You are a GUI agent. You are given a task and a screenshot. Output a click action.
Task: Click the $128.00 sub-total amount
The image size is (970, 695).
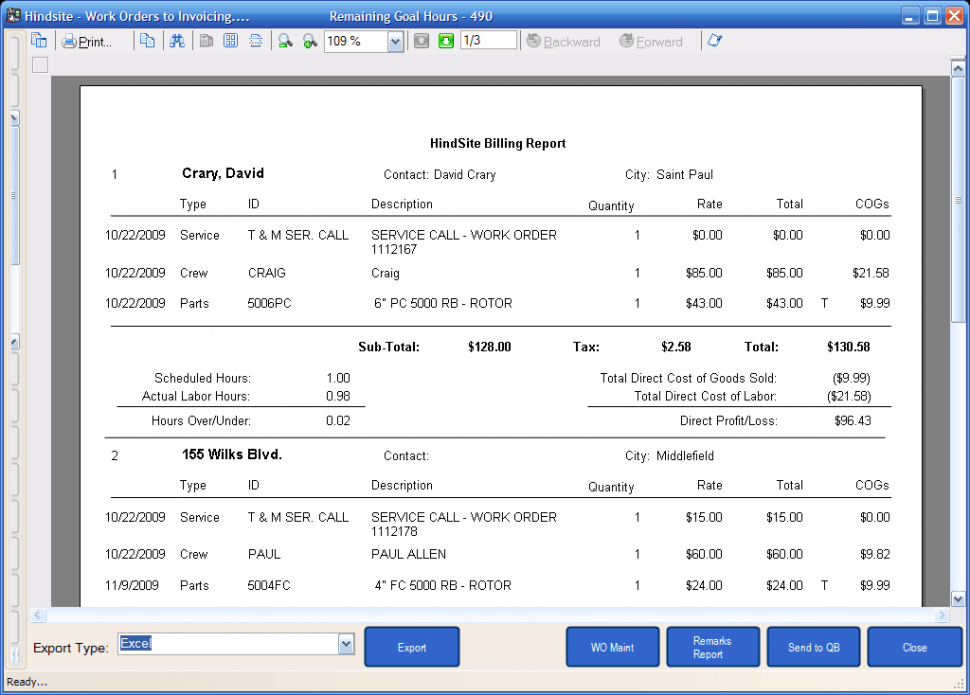(489, 347)
